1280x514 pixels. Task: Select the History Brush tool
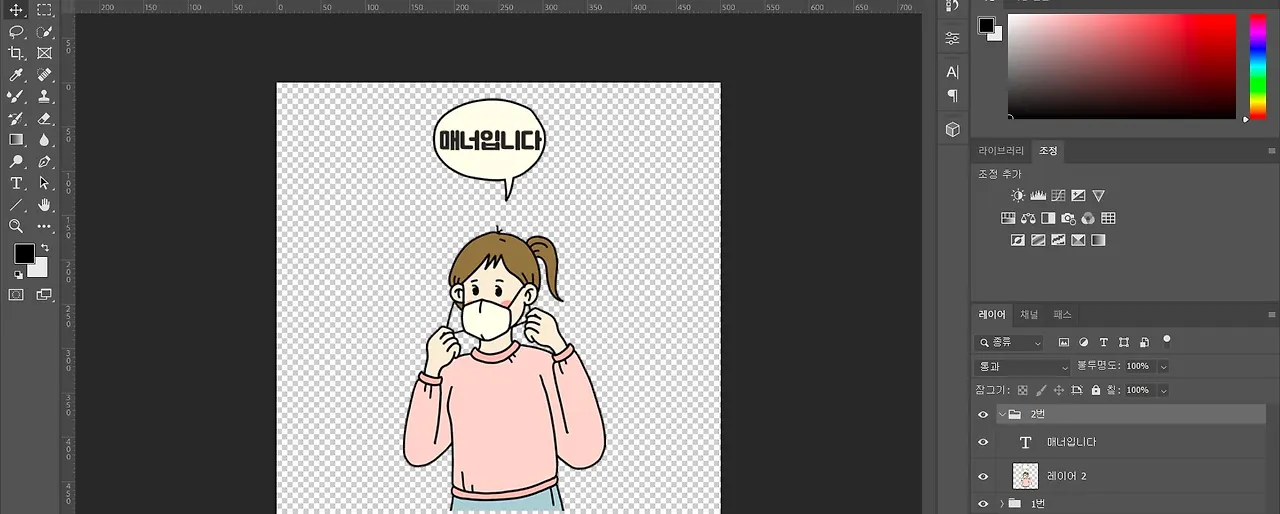(16, 118)
